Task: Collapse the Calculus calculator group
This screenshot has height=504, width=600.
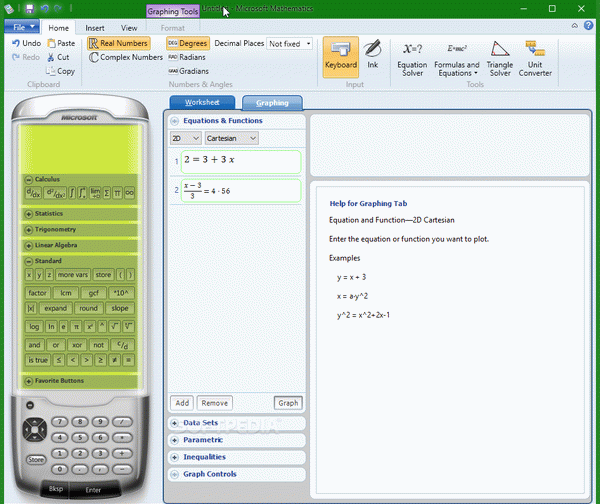Action: 29,179
